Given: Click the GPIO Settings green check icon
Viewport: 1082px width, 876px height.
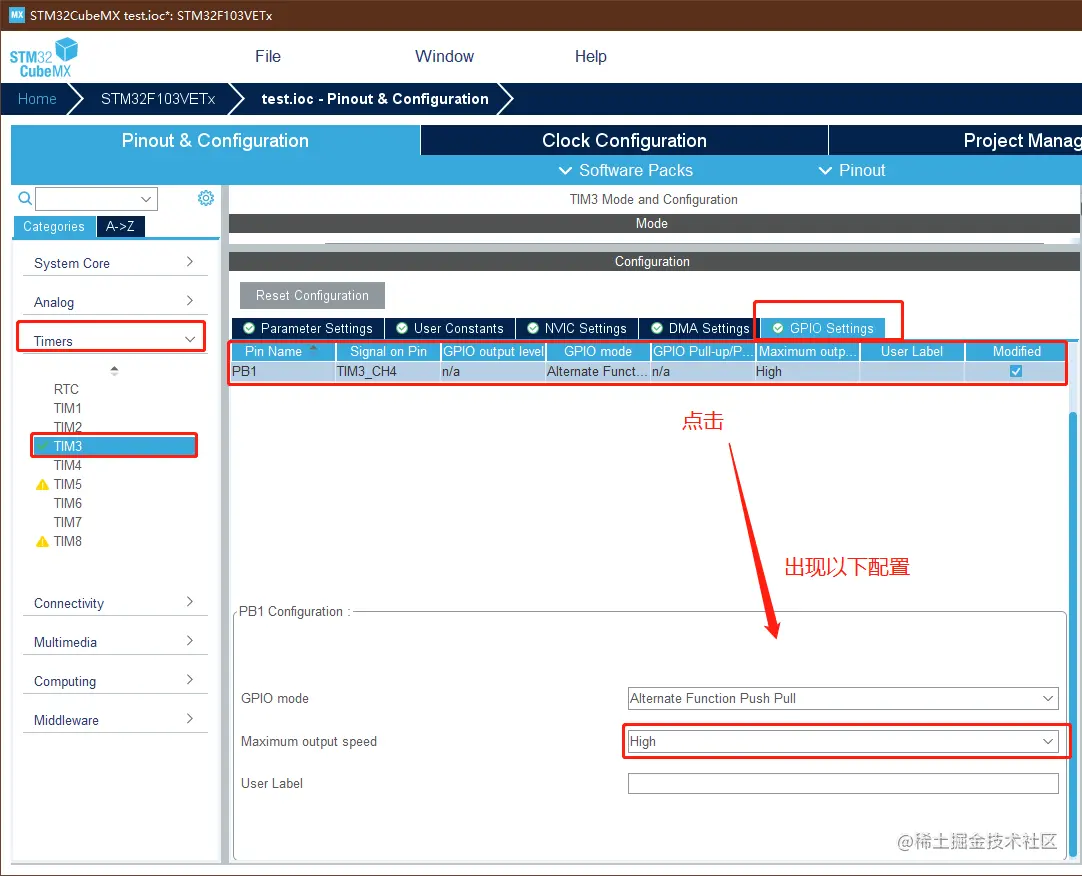Looking at the screenshot, I should tap(778, 329).
